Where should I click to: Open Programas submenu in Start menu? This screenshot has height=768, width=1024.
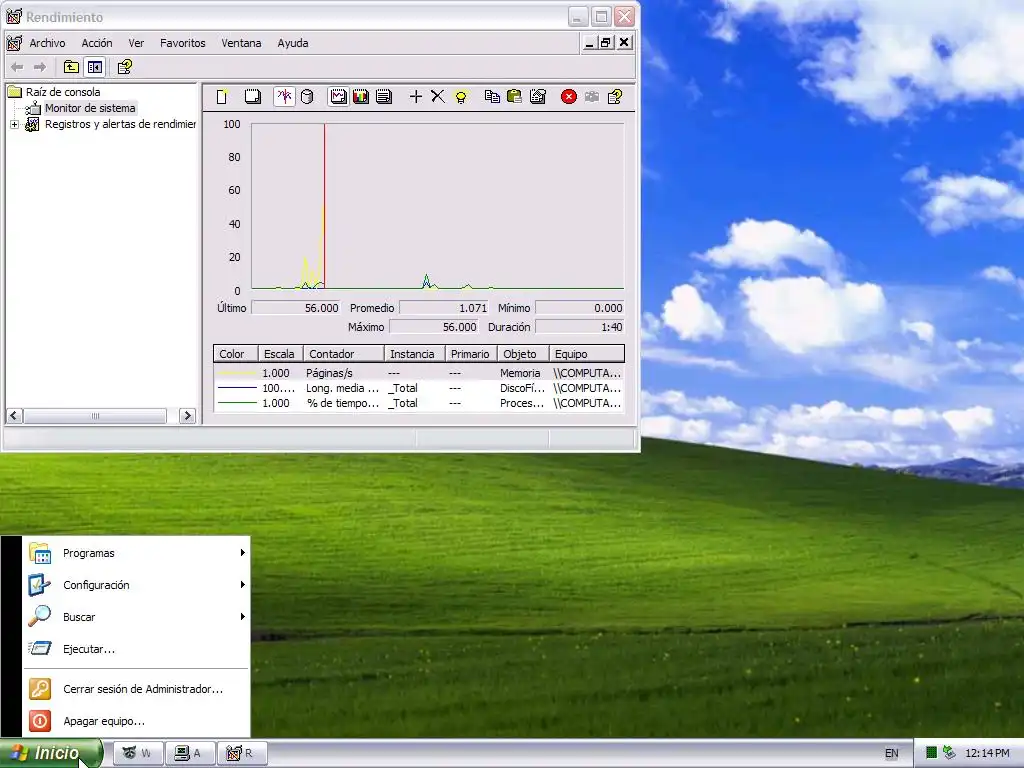pos(136,553)
